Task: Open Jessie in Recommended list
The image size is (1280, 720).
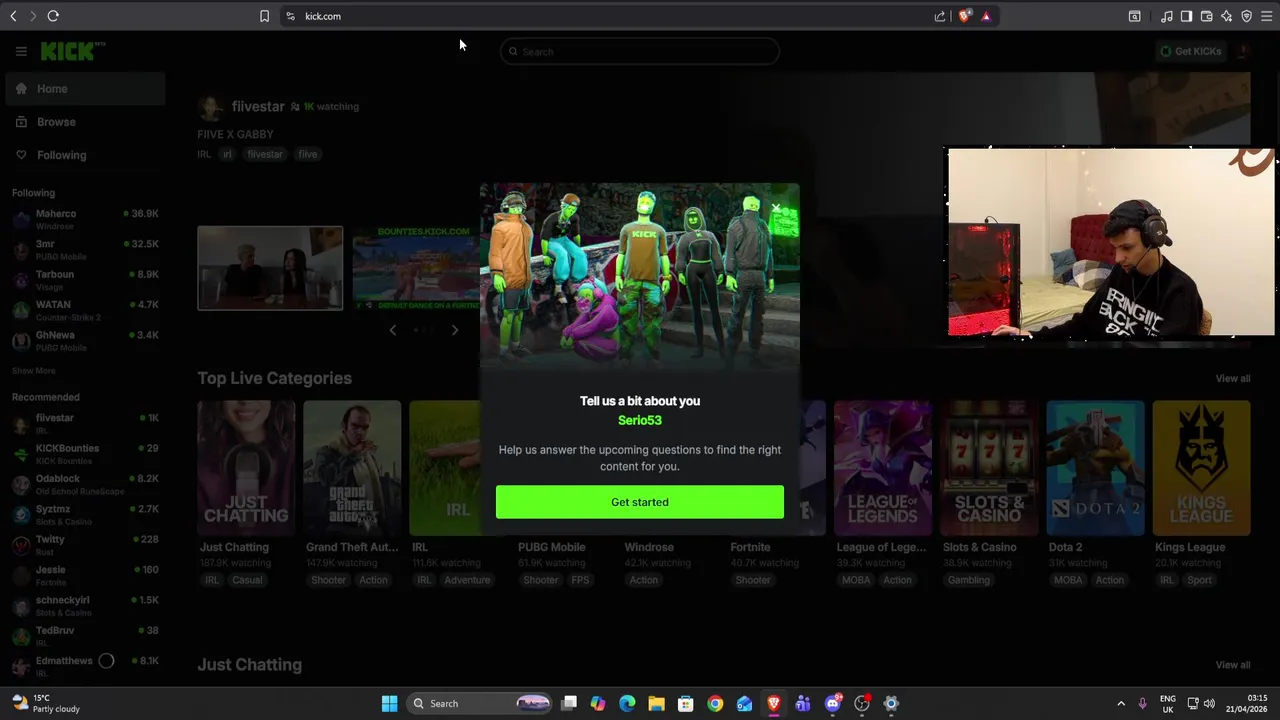Action: (x=85, y=575)
